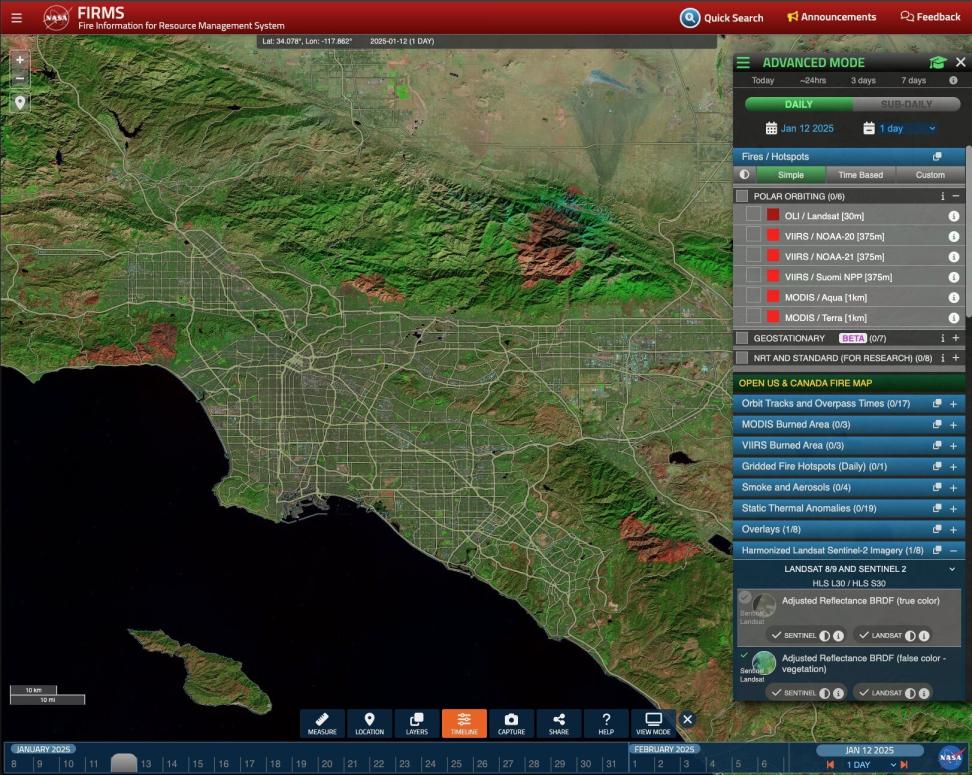Enable OLI / Landsat [30m] layer
972x775 pixels.
click(753, 215)
